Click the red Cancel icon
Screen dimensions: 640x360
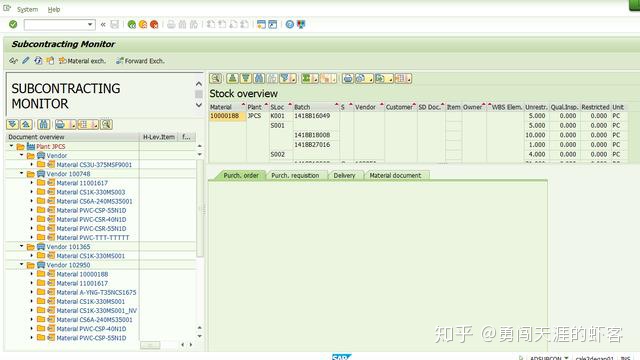pyautogui.click(x=154, y=24)
